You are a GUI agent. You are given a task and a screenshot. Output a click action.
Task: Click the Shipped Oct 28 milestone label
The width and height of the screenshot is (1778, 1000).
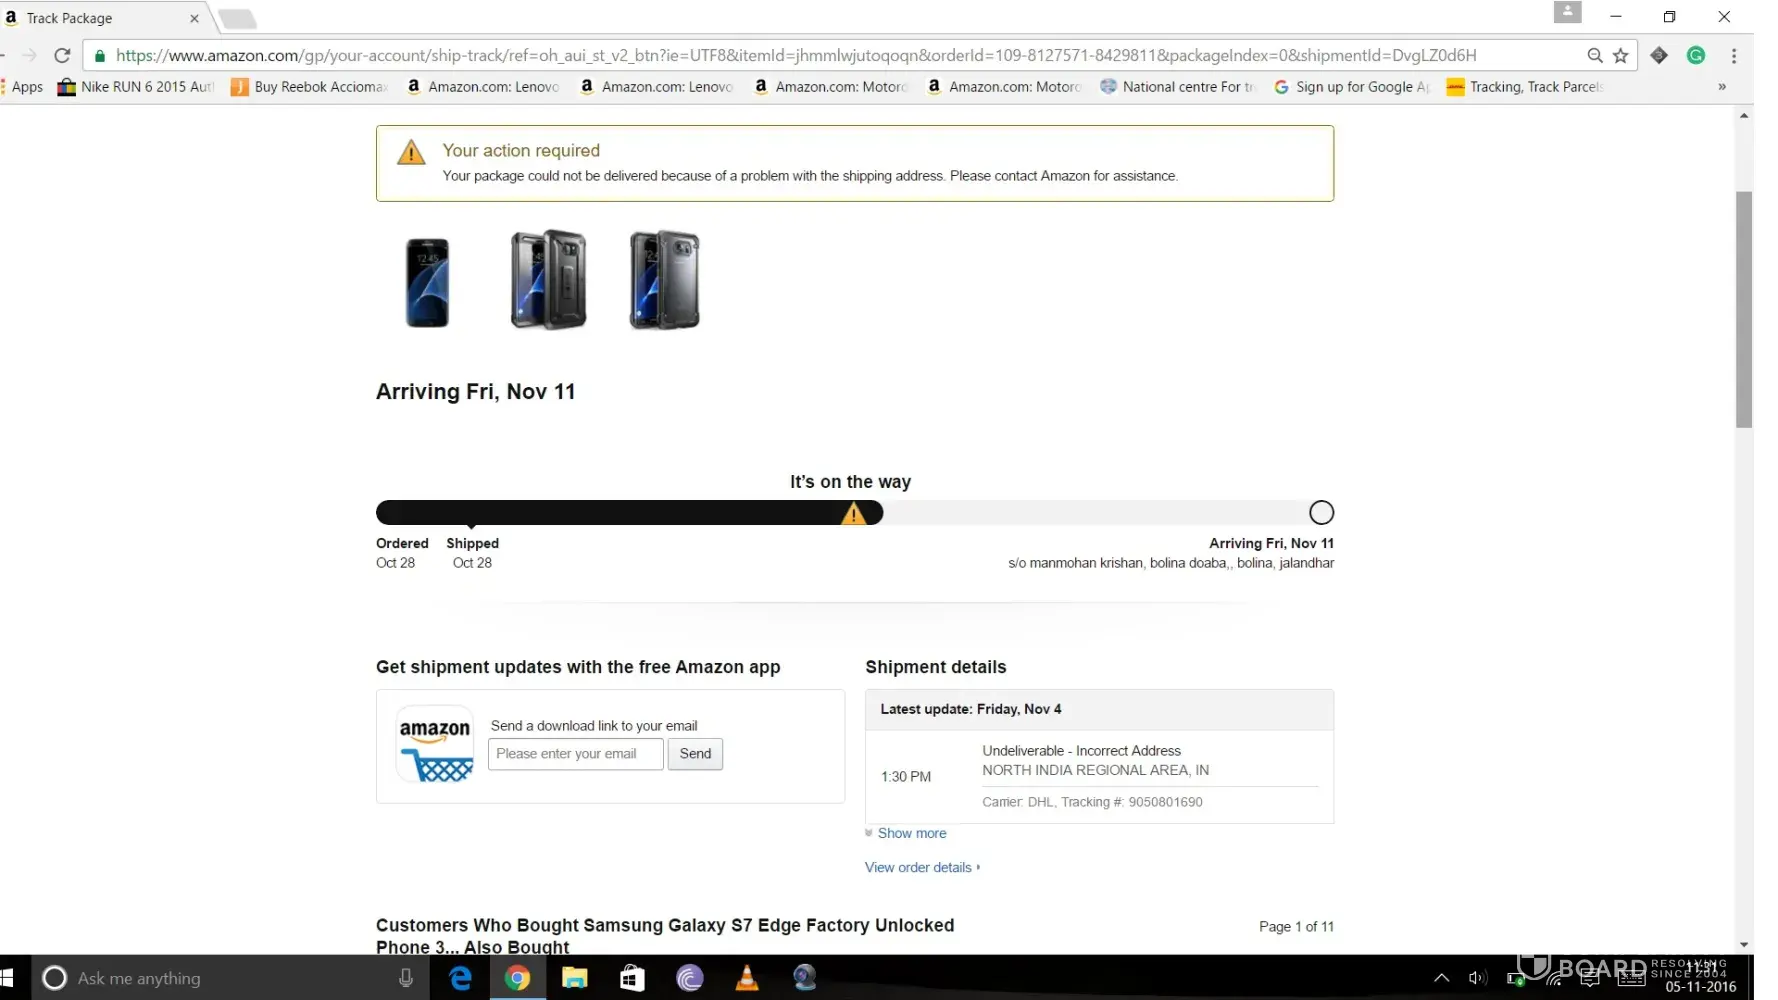(472, 553)
